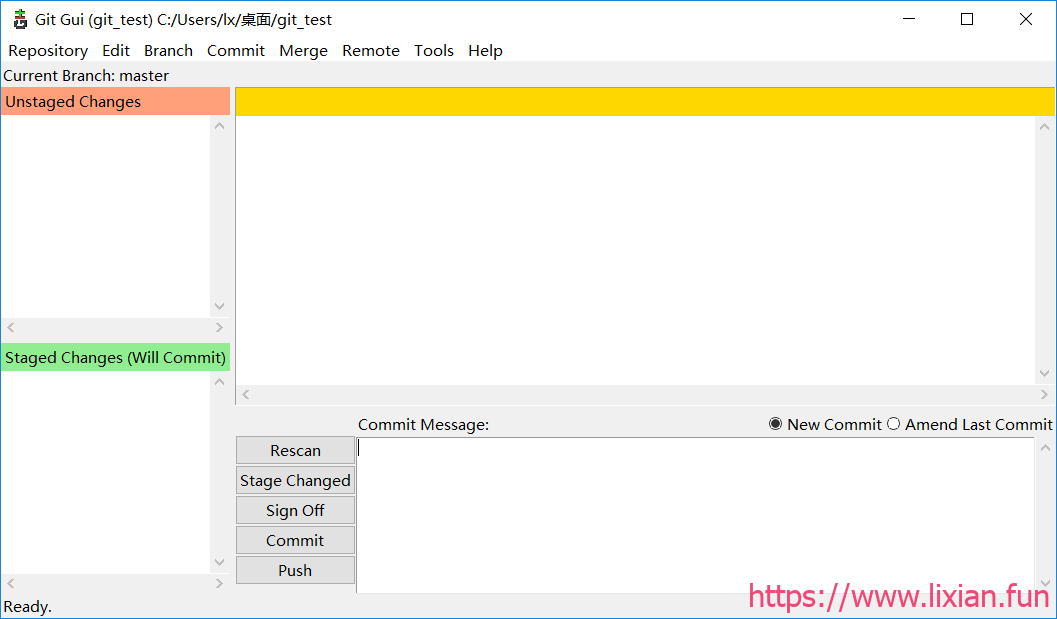Click the Ready. status bar text

pyautogui.click(x=28, y=606)
